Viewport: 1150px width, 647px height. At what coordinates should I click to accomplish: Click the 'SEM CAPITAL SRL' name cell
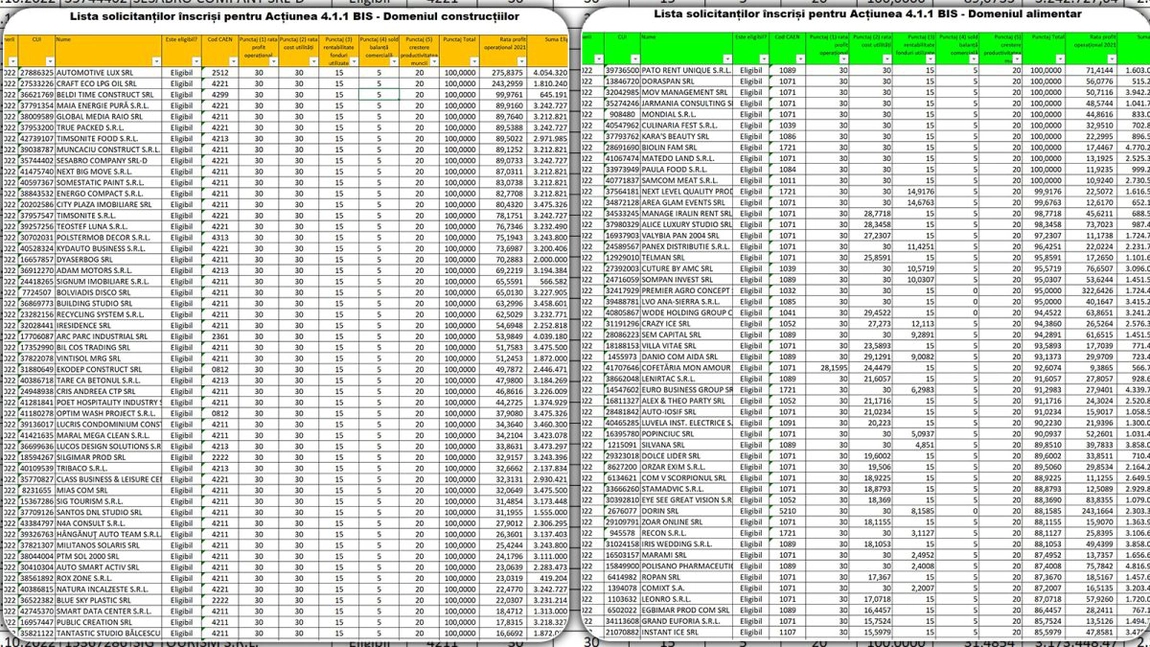coord(686,335)
